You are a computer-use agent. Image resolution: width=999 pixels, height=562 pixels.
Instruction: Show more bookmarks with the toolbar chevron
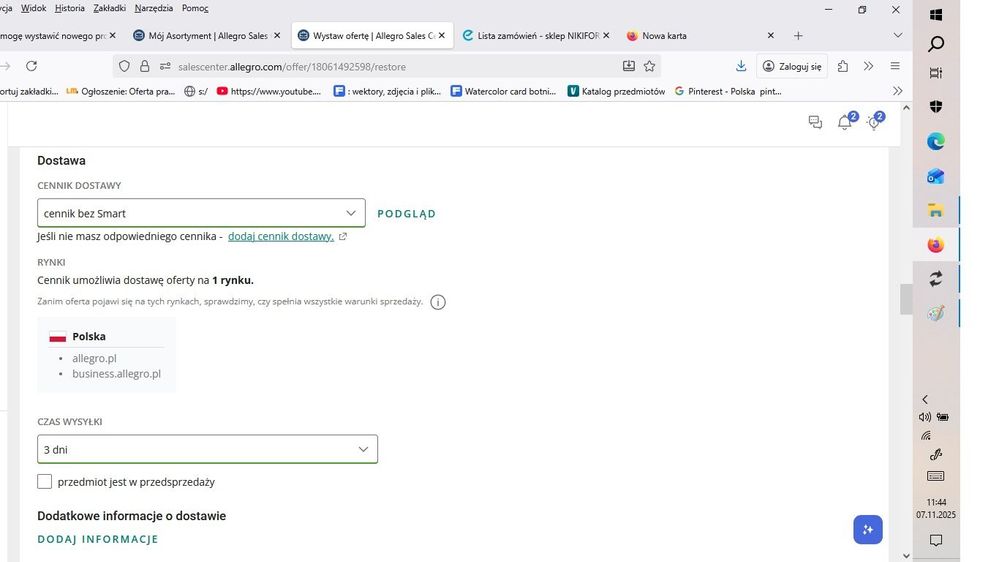[x=897, y=91]
